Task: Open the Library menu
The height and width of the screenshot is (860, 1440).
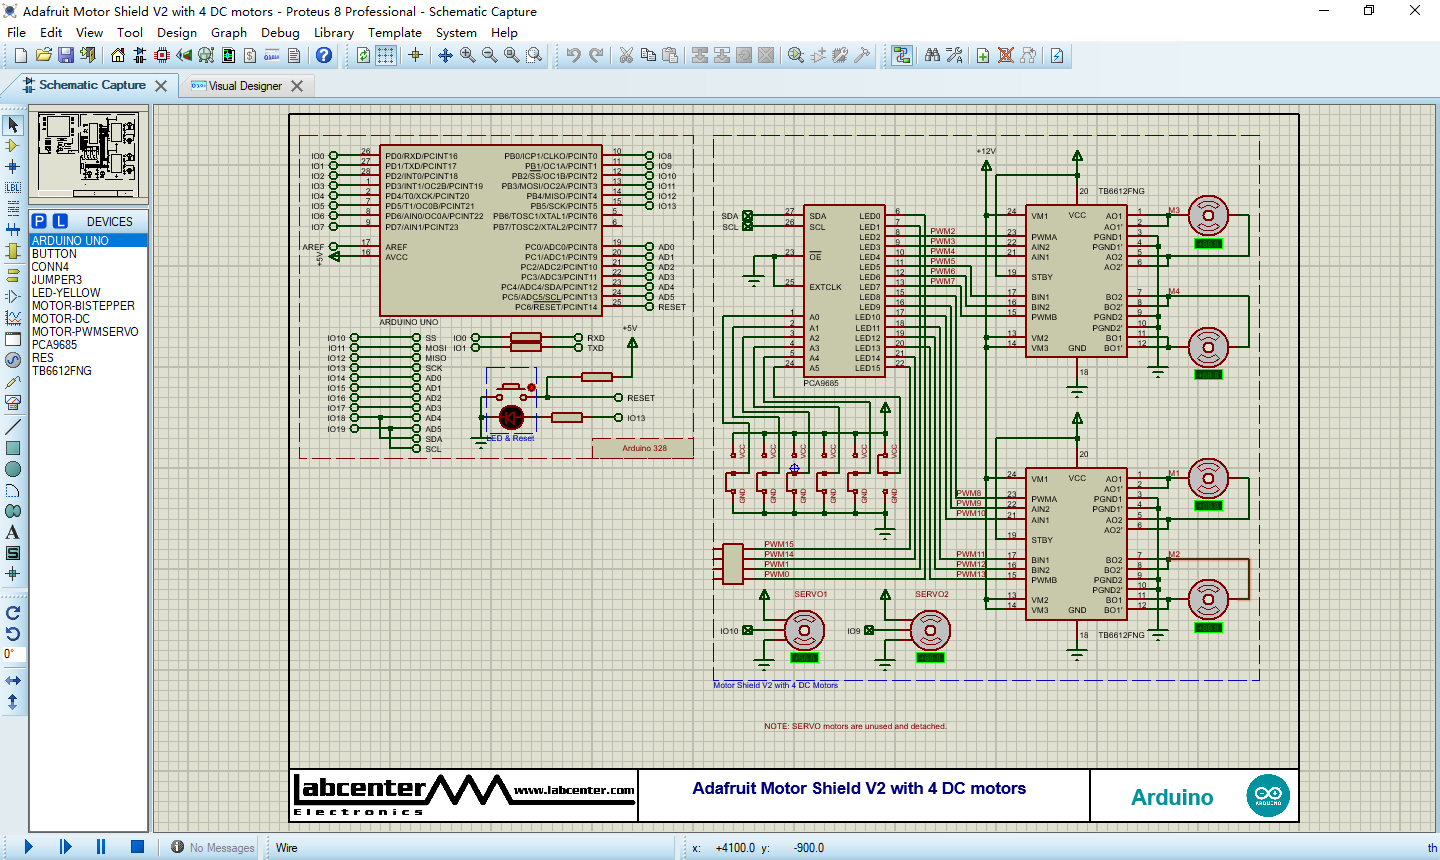Action: click(333, 32)
